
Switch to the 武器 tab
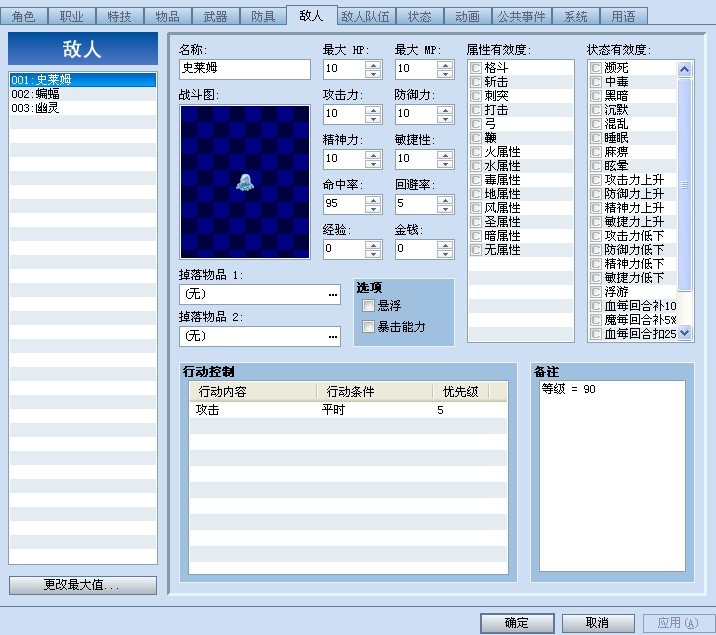point(216,17)
